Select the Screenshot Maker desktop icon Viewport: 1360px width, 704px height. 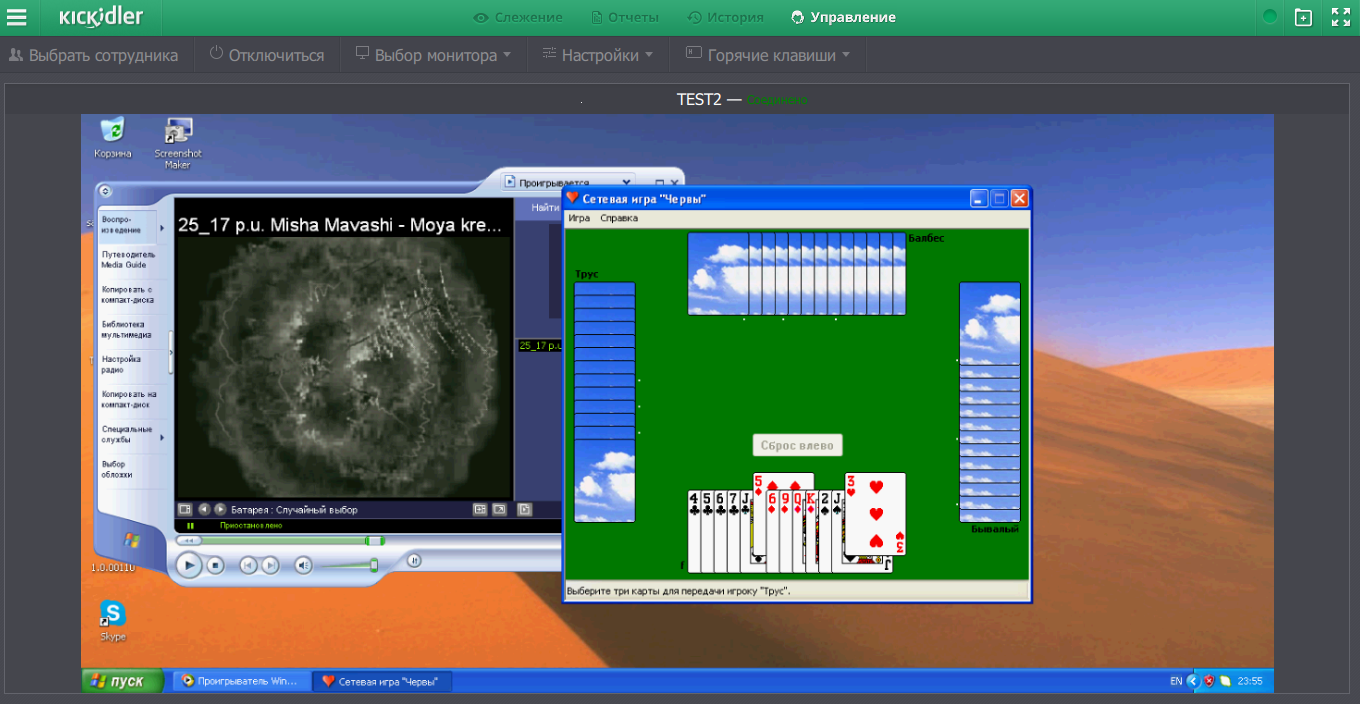tap(178, 143)
